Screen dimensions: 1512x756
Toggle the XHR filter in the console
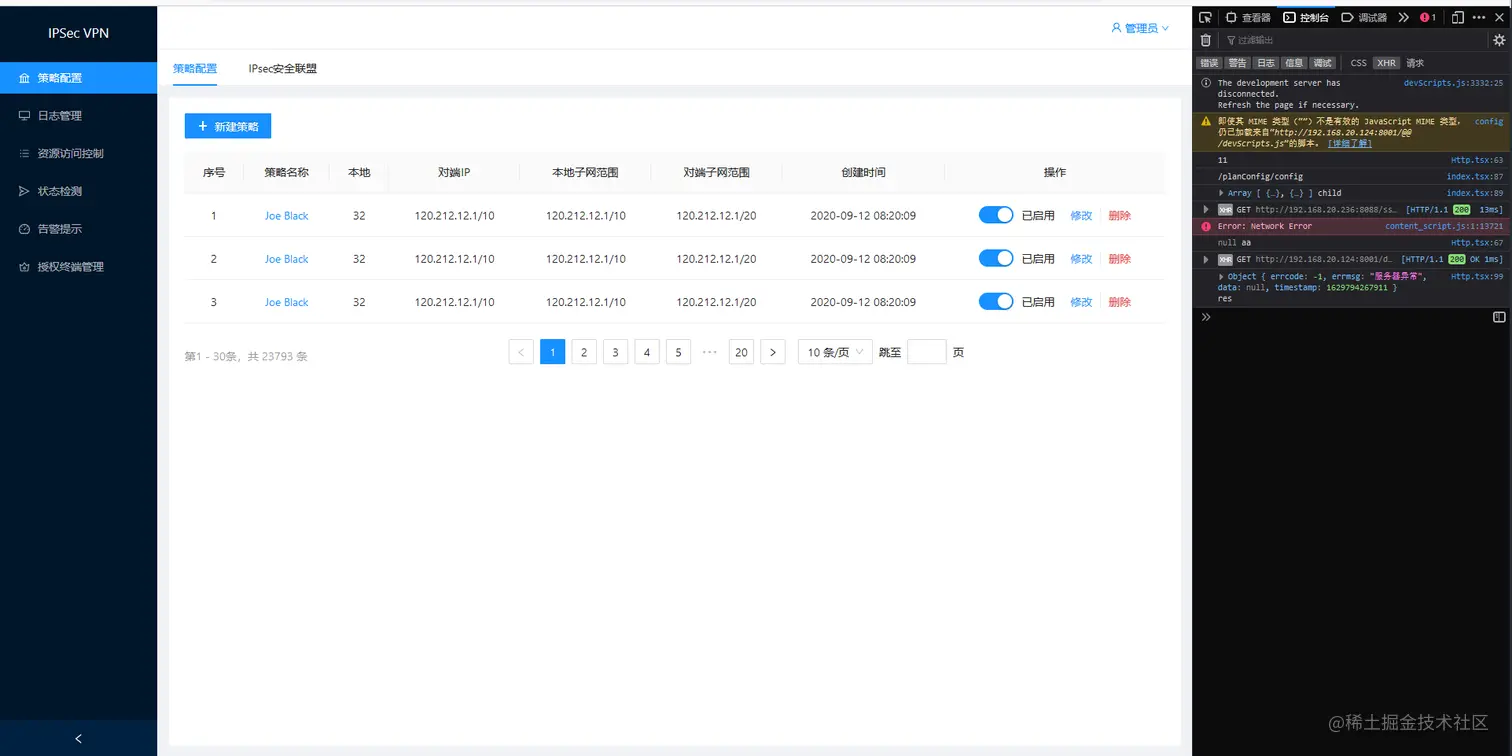[x=1387, y=62]
